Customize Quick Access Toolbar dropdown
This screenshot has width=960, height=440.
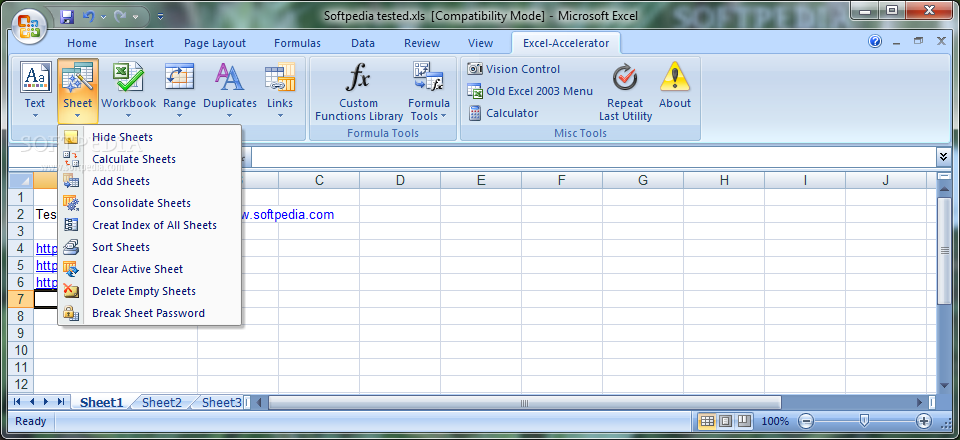[x=160, y=17]
